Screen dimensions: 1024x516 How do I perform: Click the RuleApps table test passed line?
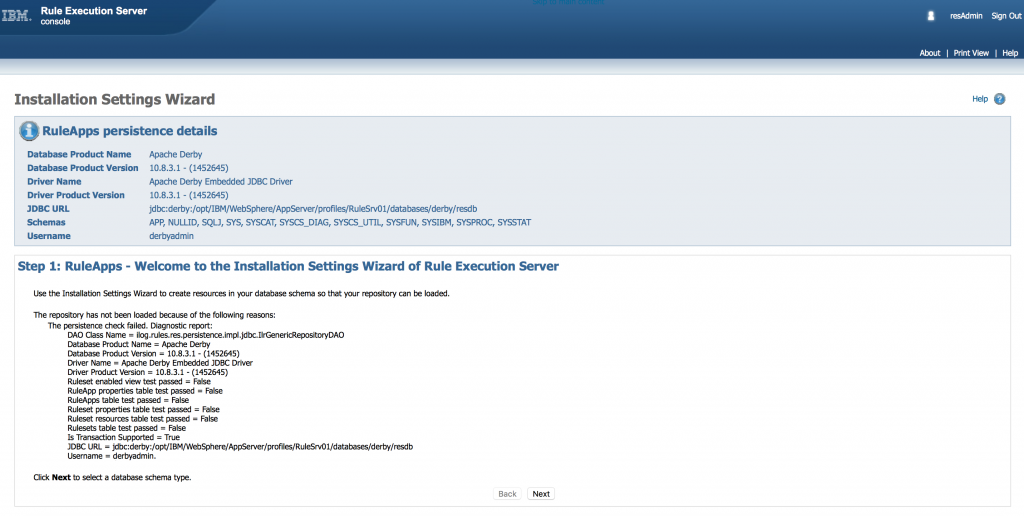[128, 400]
